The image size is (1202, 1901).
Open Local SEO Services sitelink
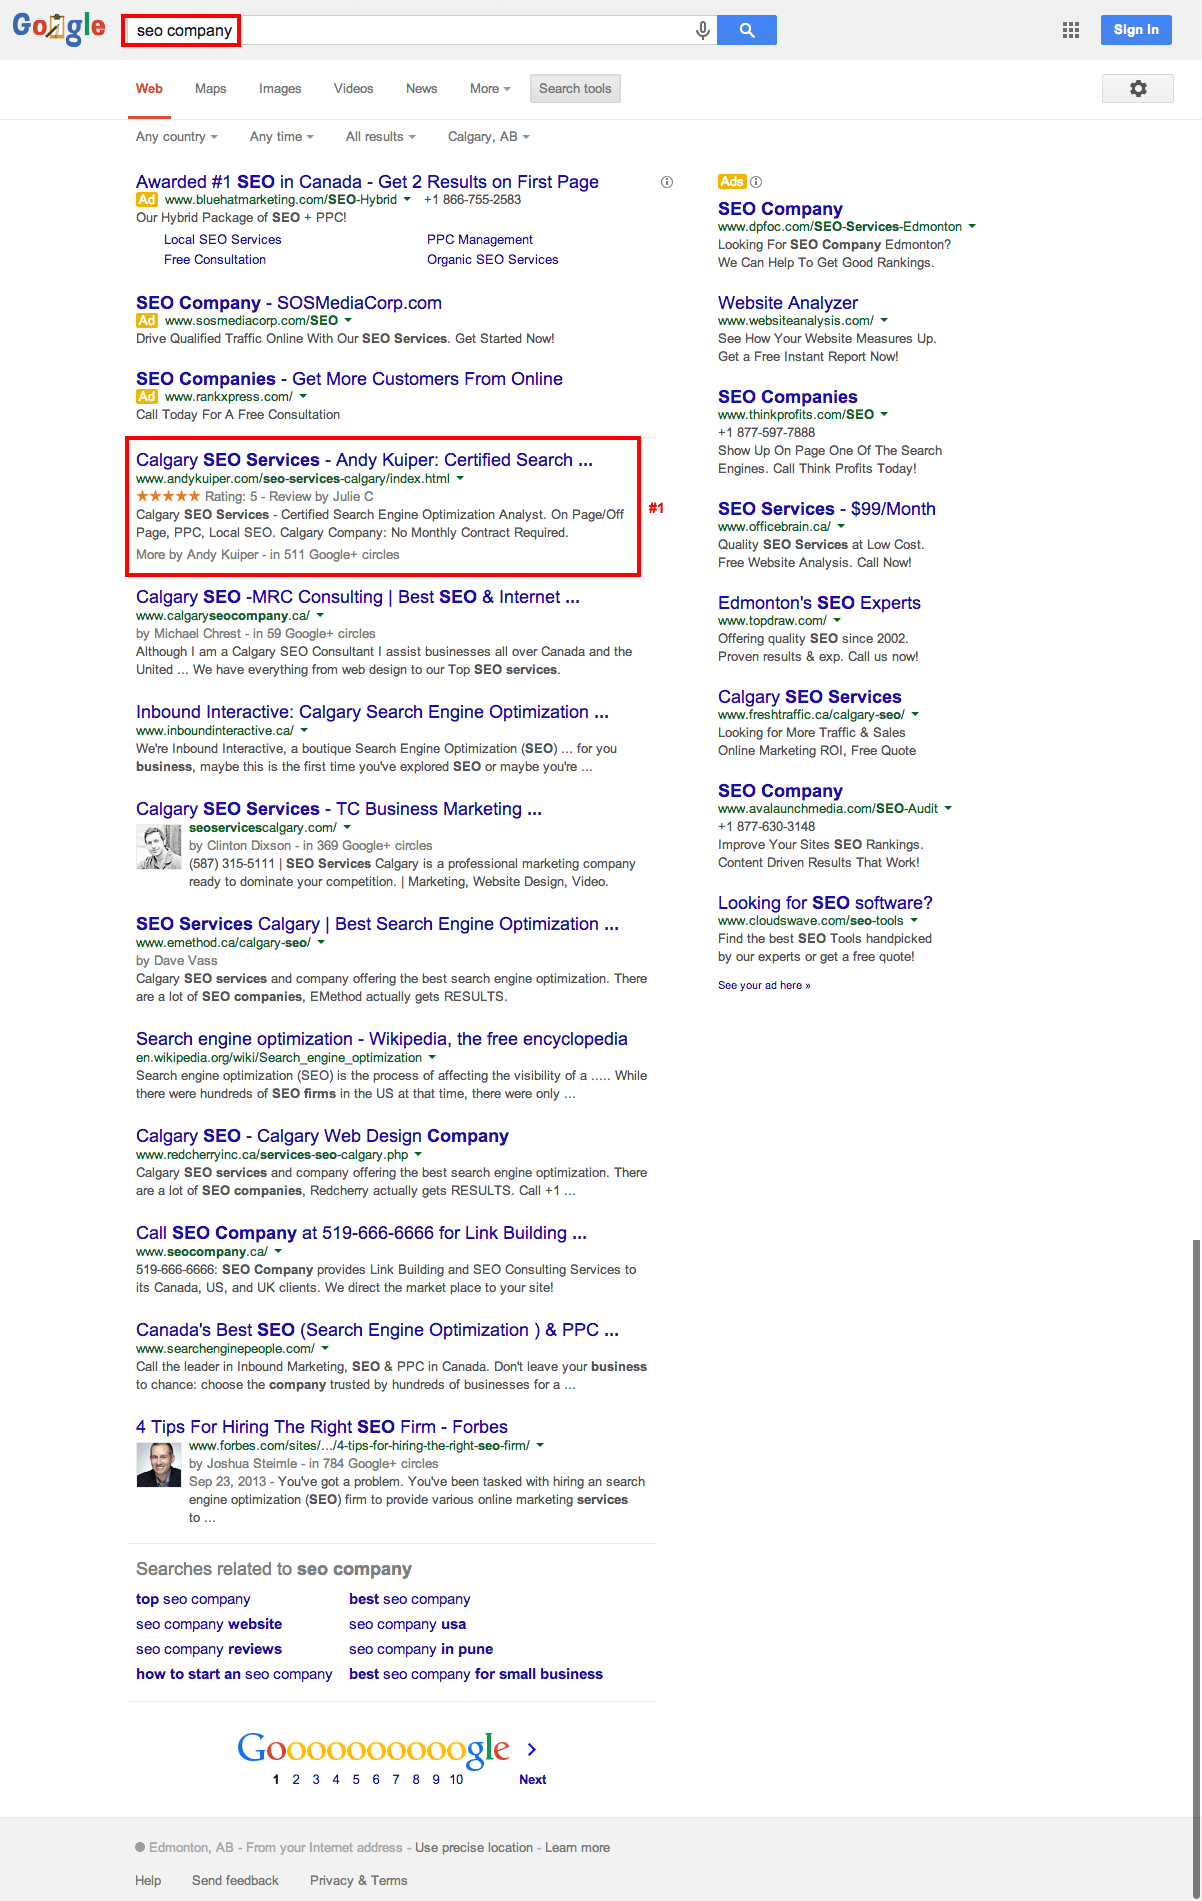pyautogui.click(x=223, y=240)
